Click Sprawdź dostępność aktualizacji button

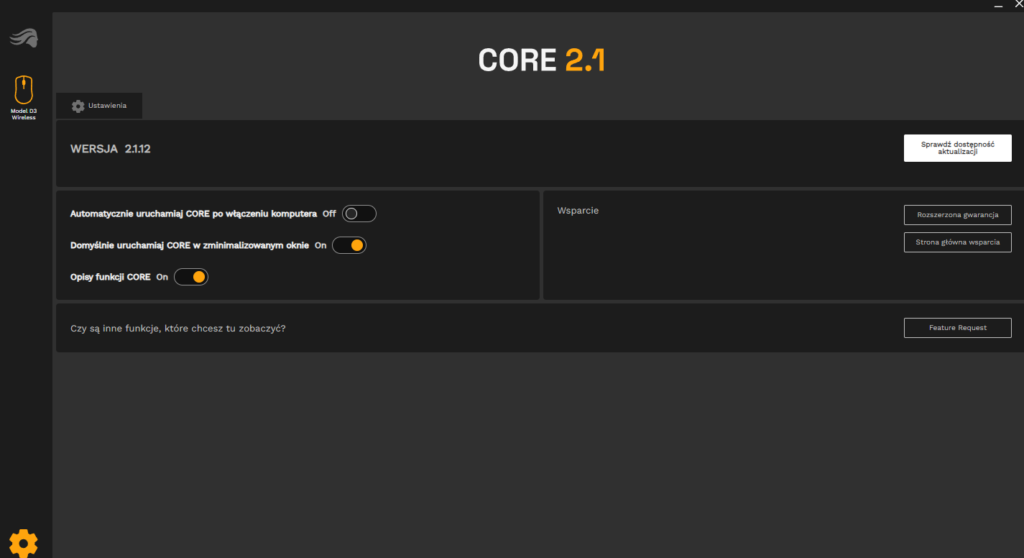click(x=957, y=148)
